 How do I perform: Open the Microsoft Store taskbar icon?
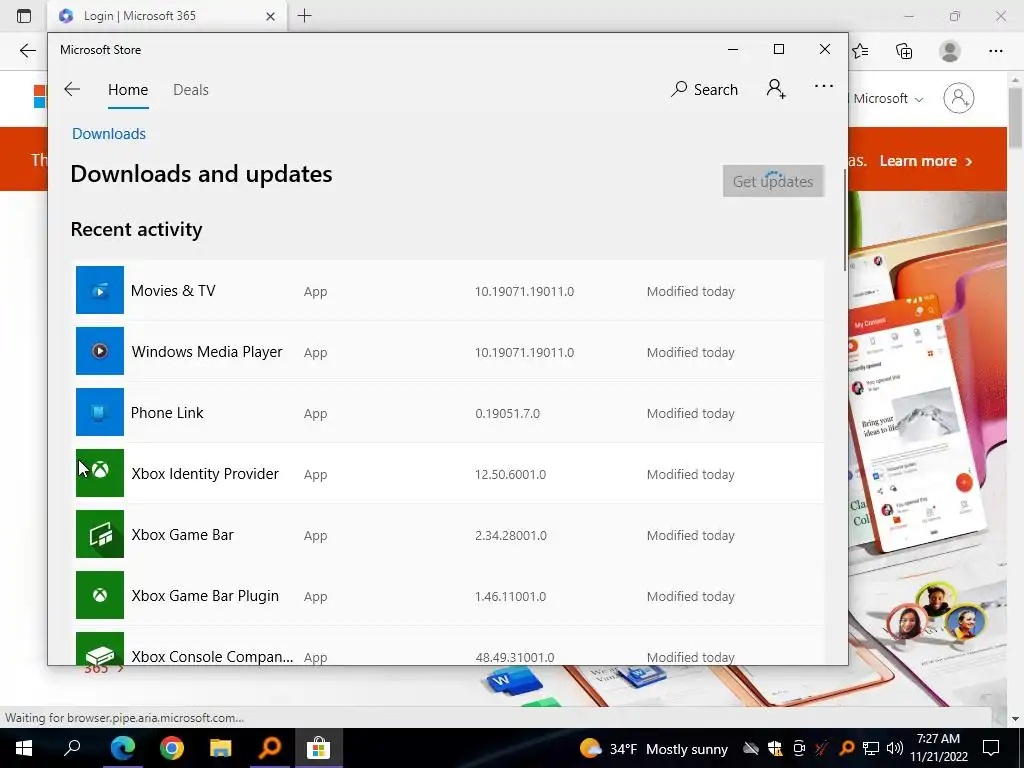pyautogui.click(x=318, y=748)
